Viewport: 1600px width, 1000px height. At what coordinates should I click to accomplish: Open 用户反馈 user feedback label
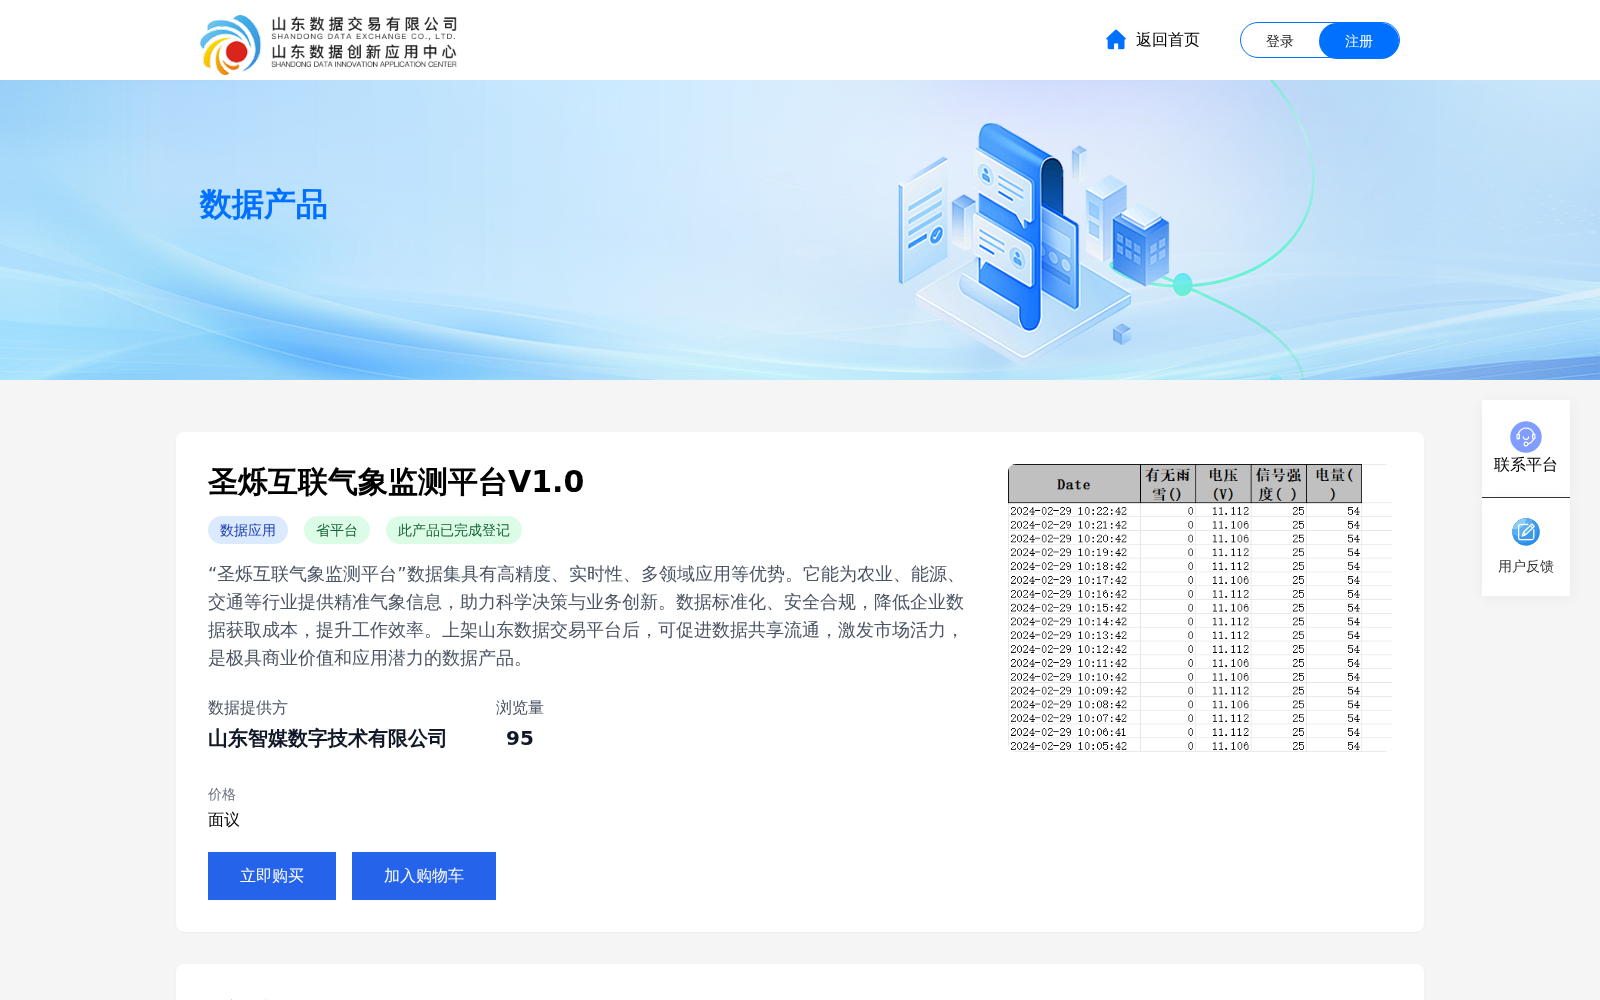(1526, 566)
